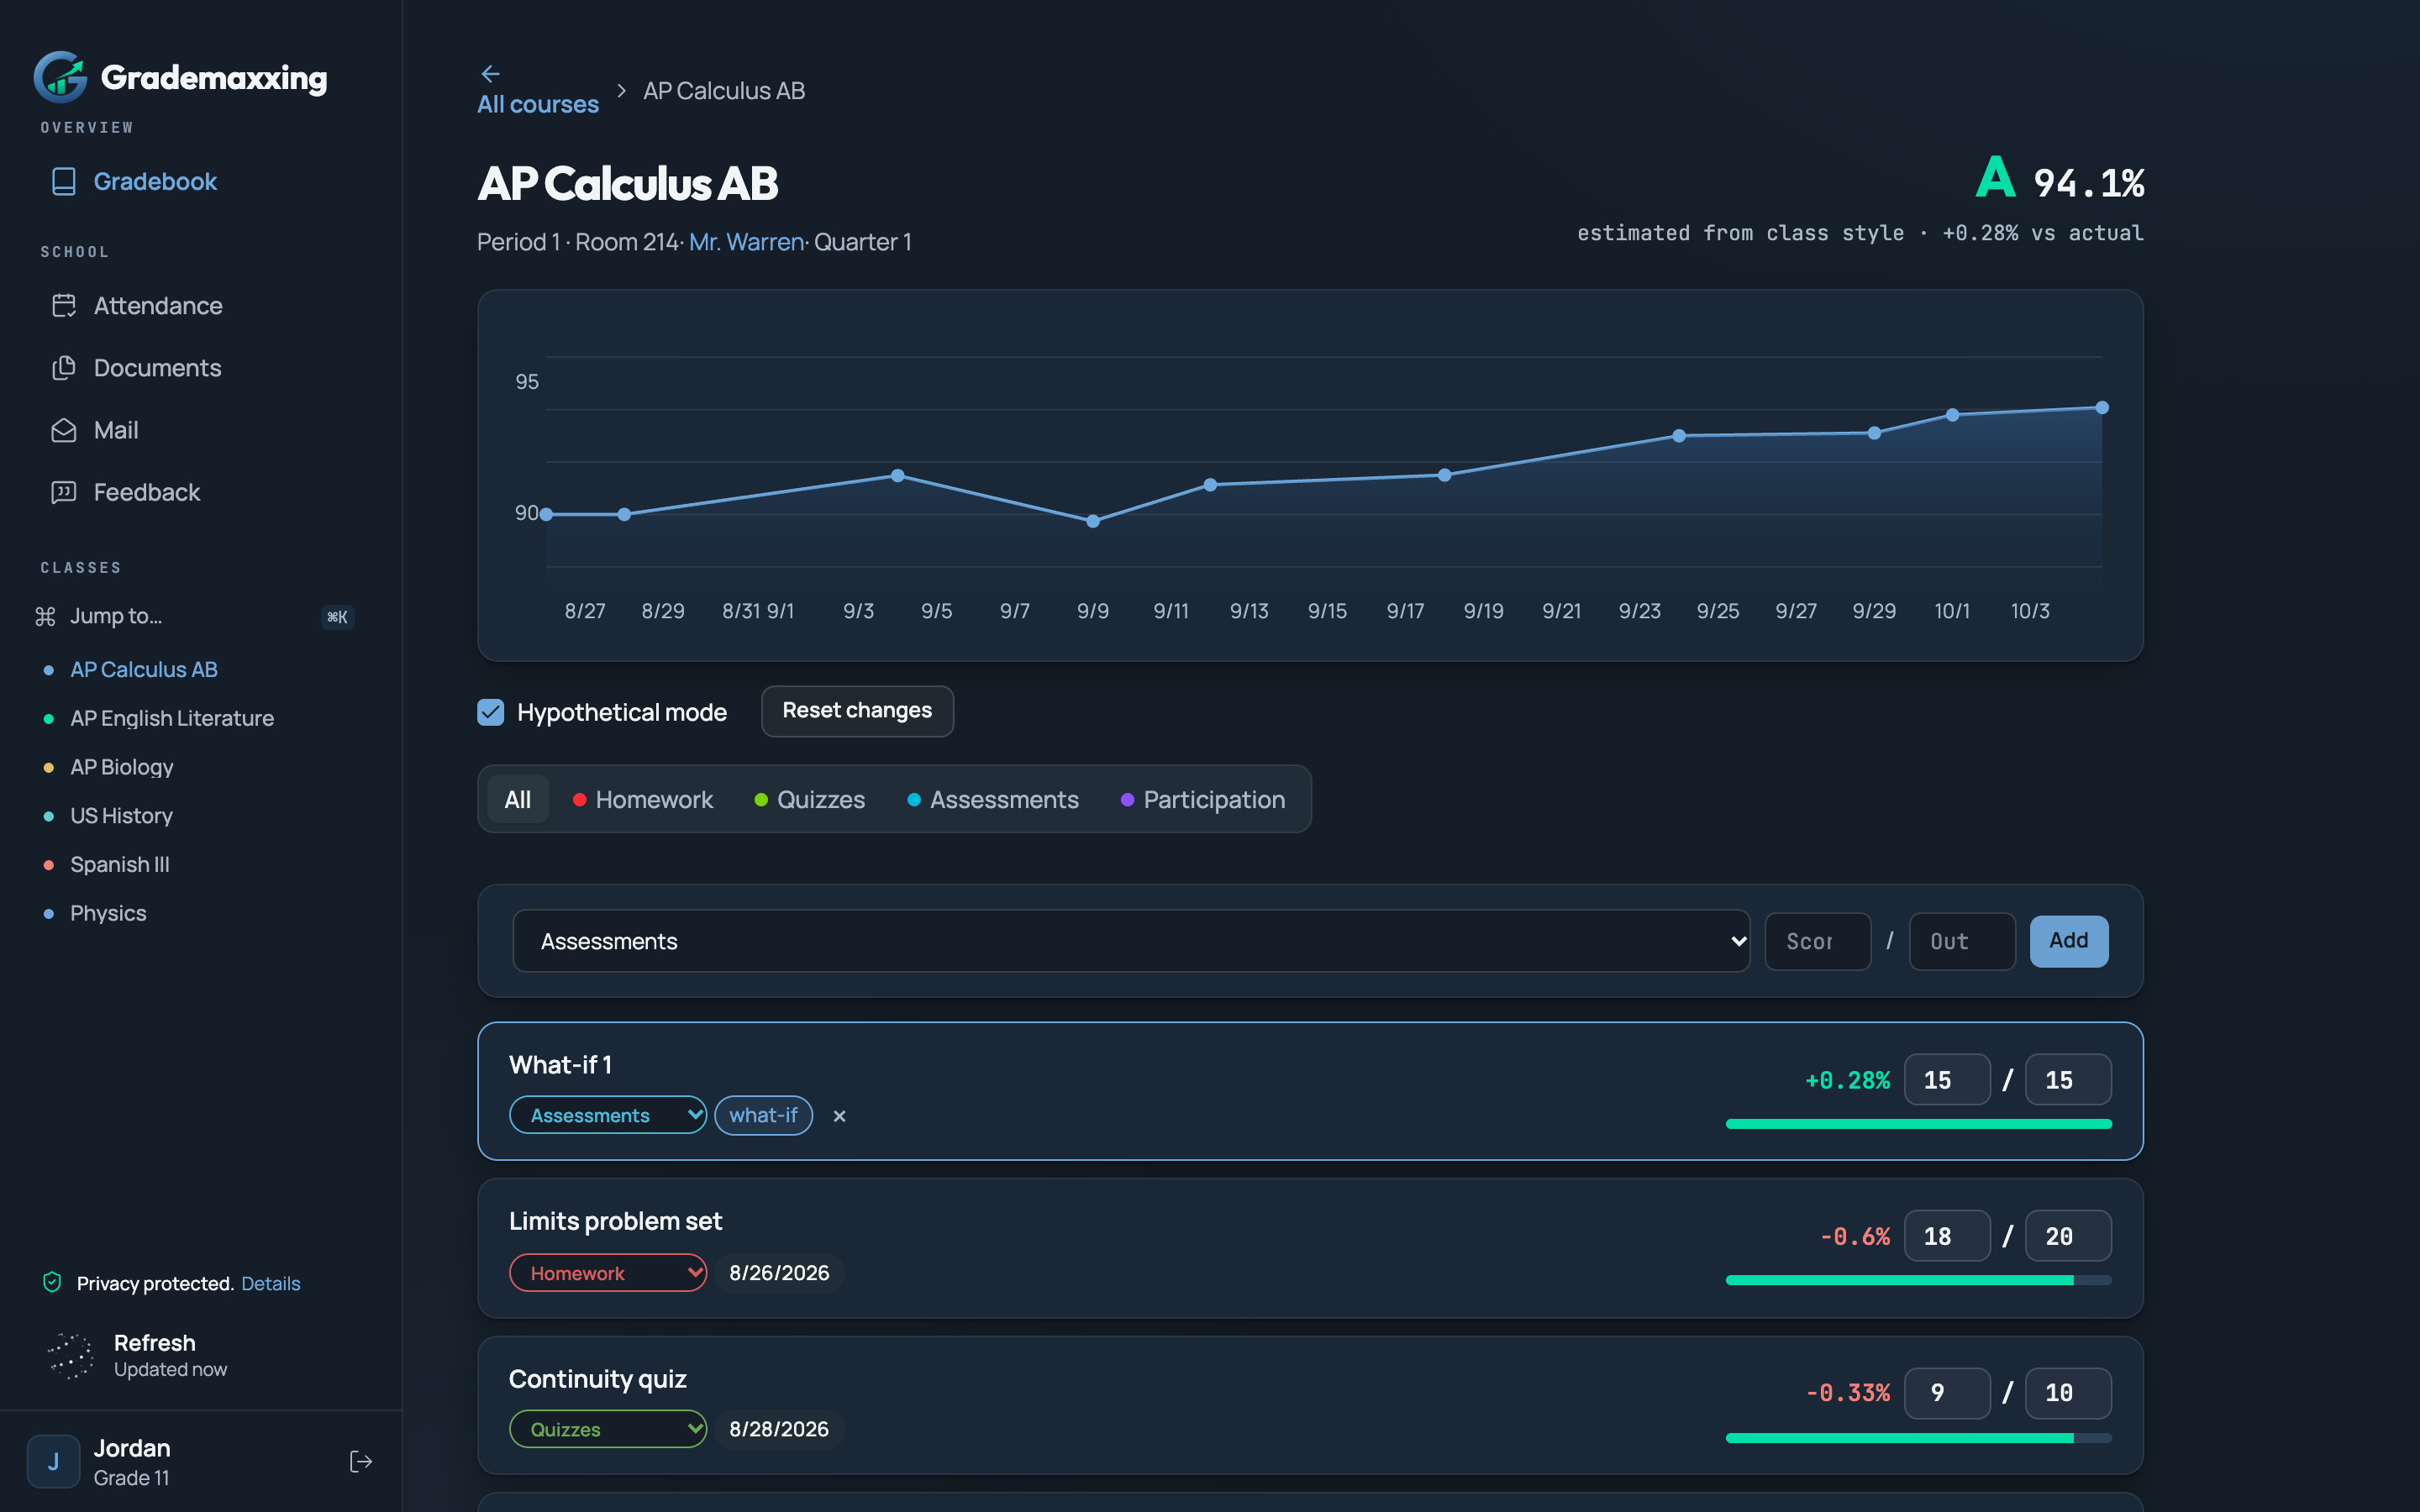Filter by the Homework tab
This screenshot has height=1512, width=2420.
[x=642, y=799]
